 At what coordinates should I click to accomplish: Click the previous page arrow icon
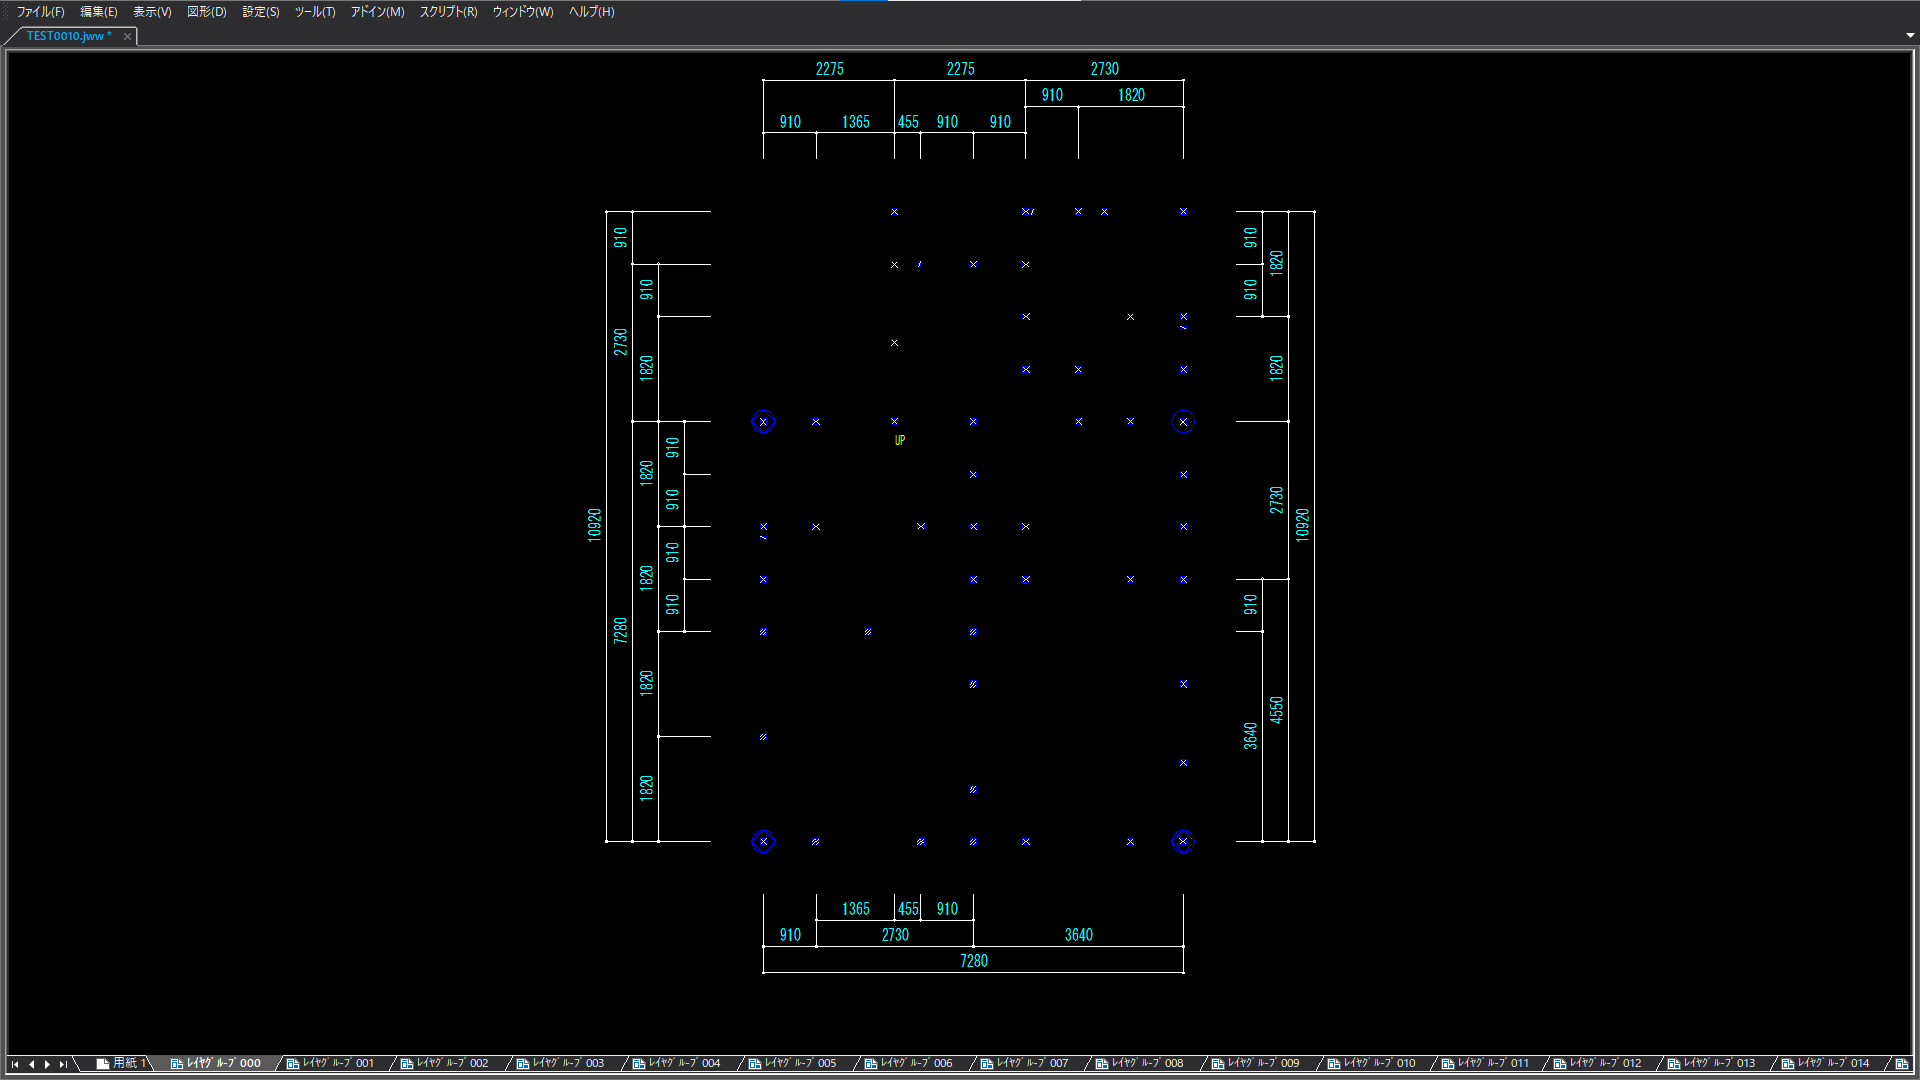pyautogui.click(x=30, y=1063)
